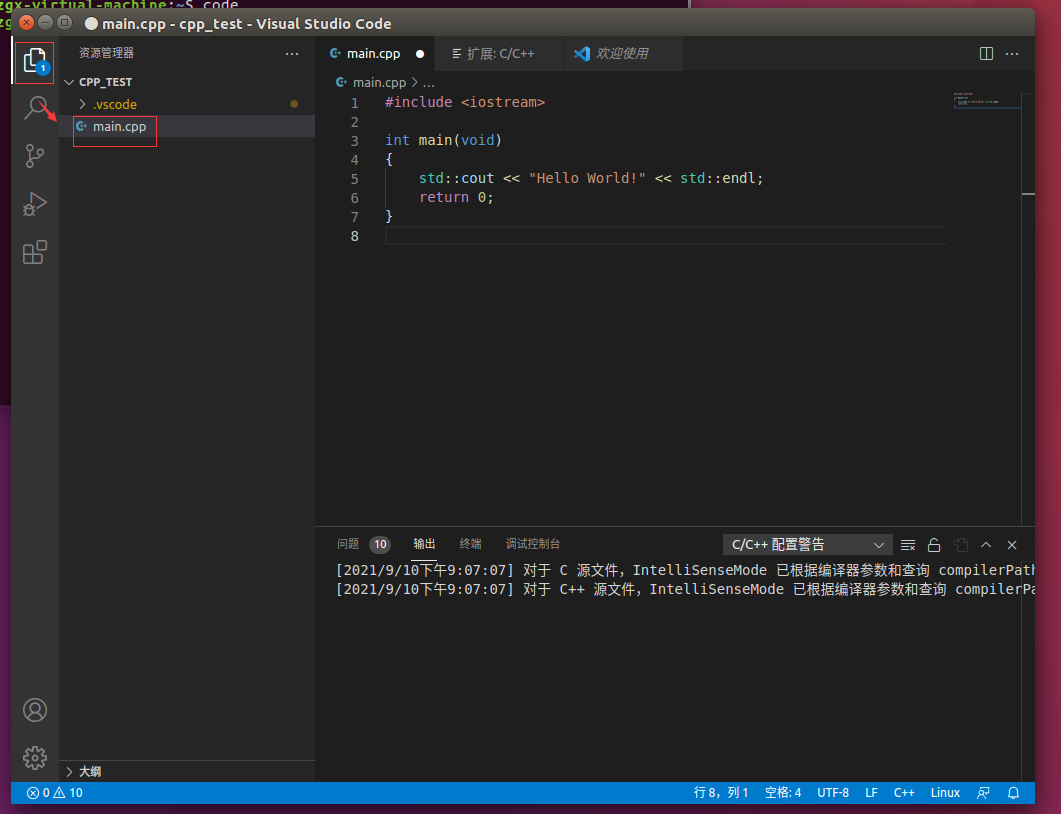Close the bottom output panel
The height and width of the screenshot is (814, 1061).
(x=1012, y=545)
